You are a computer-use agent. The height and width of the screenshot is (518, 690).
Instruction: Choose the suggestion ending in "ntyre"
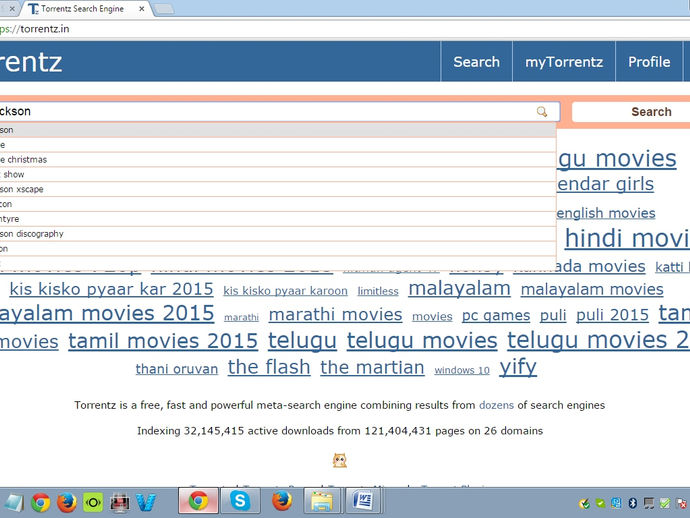point(278,219)
